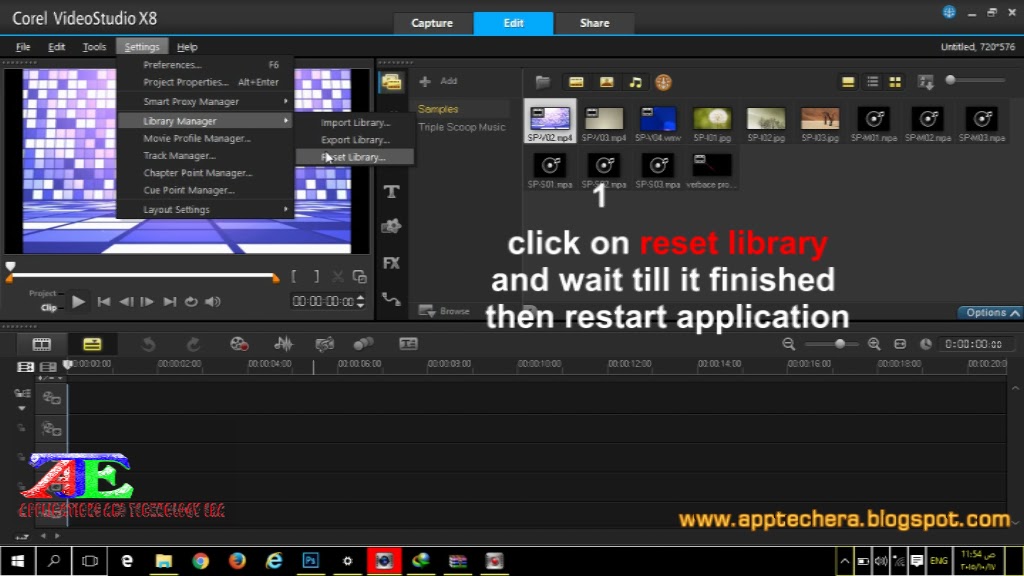Play the preview
This screenshot has width=1024, height=576.
[78, 302]
